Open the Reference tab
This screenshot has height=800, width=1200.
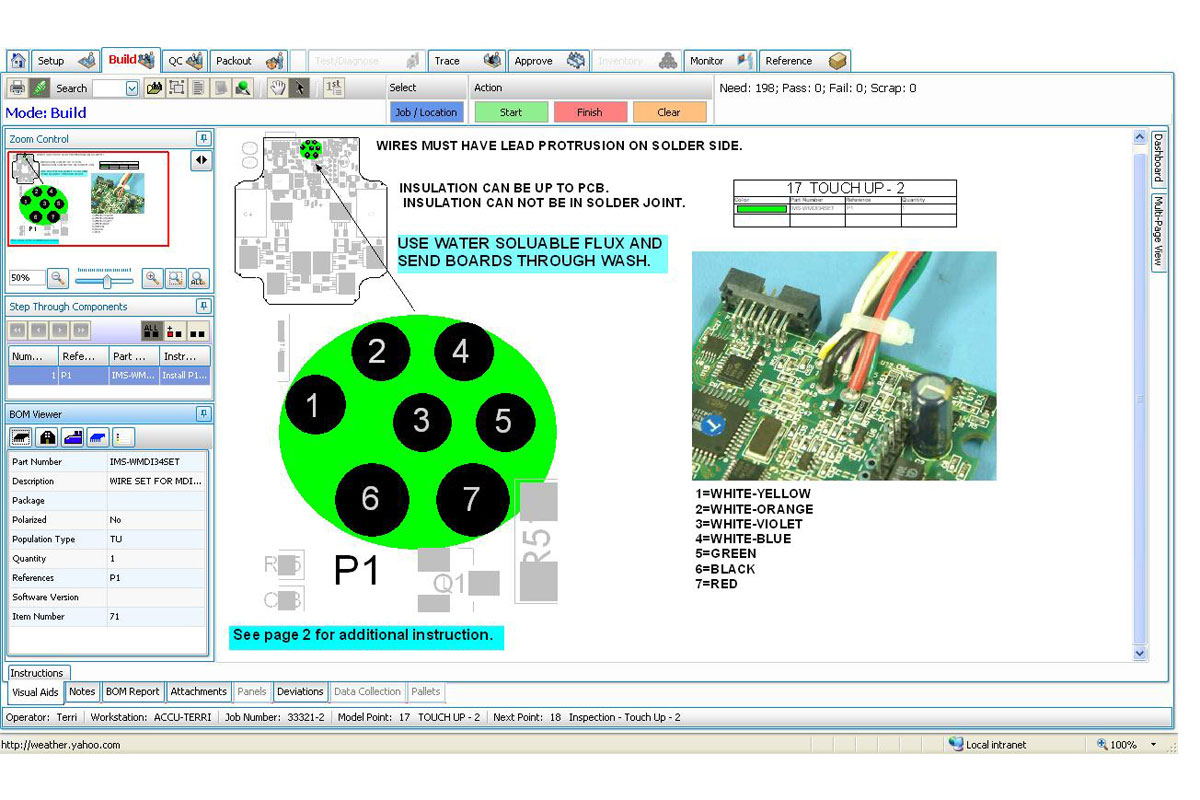pos(805,61)
